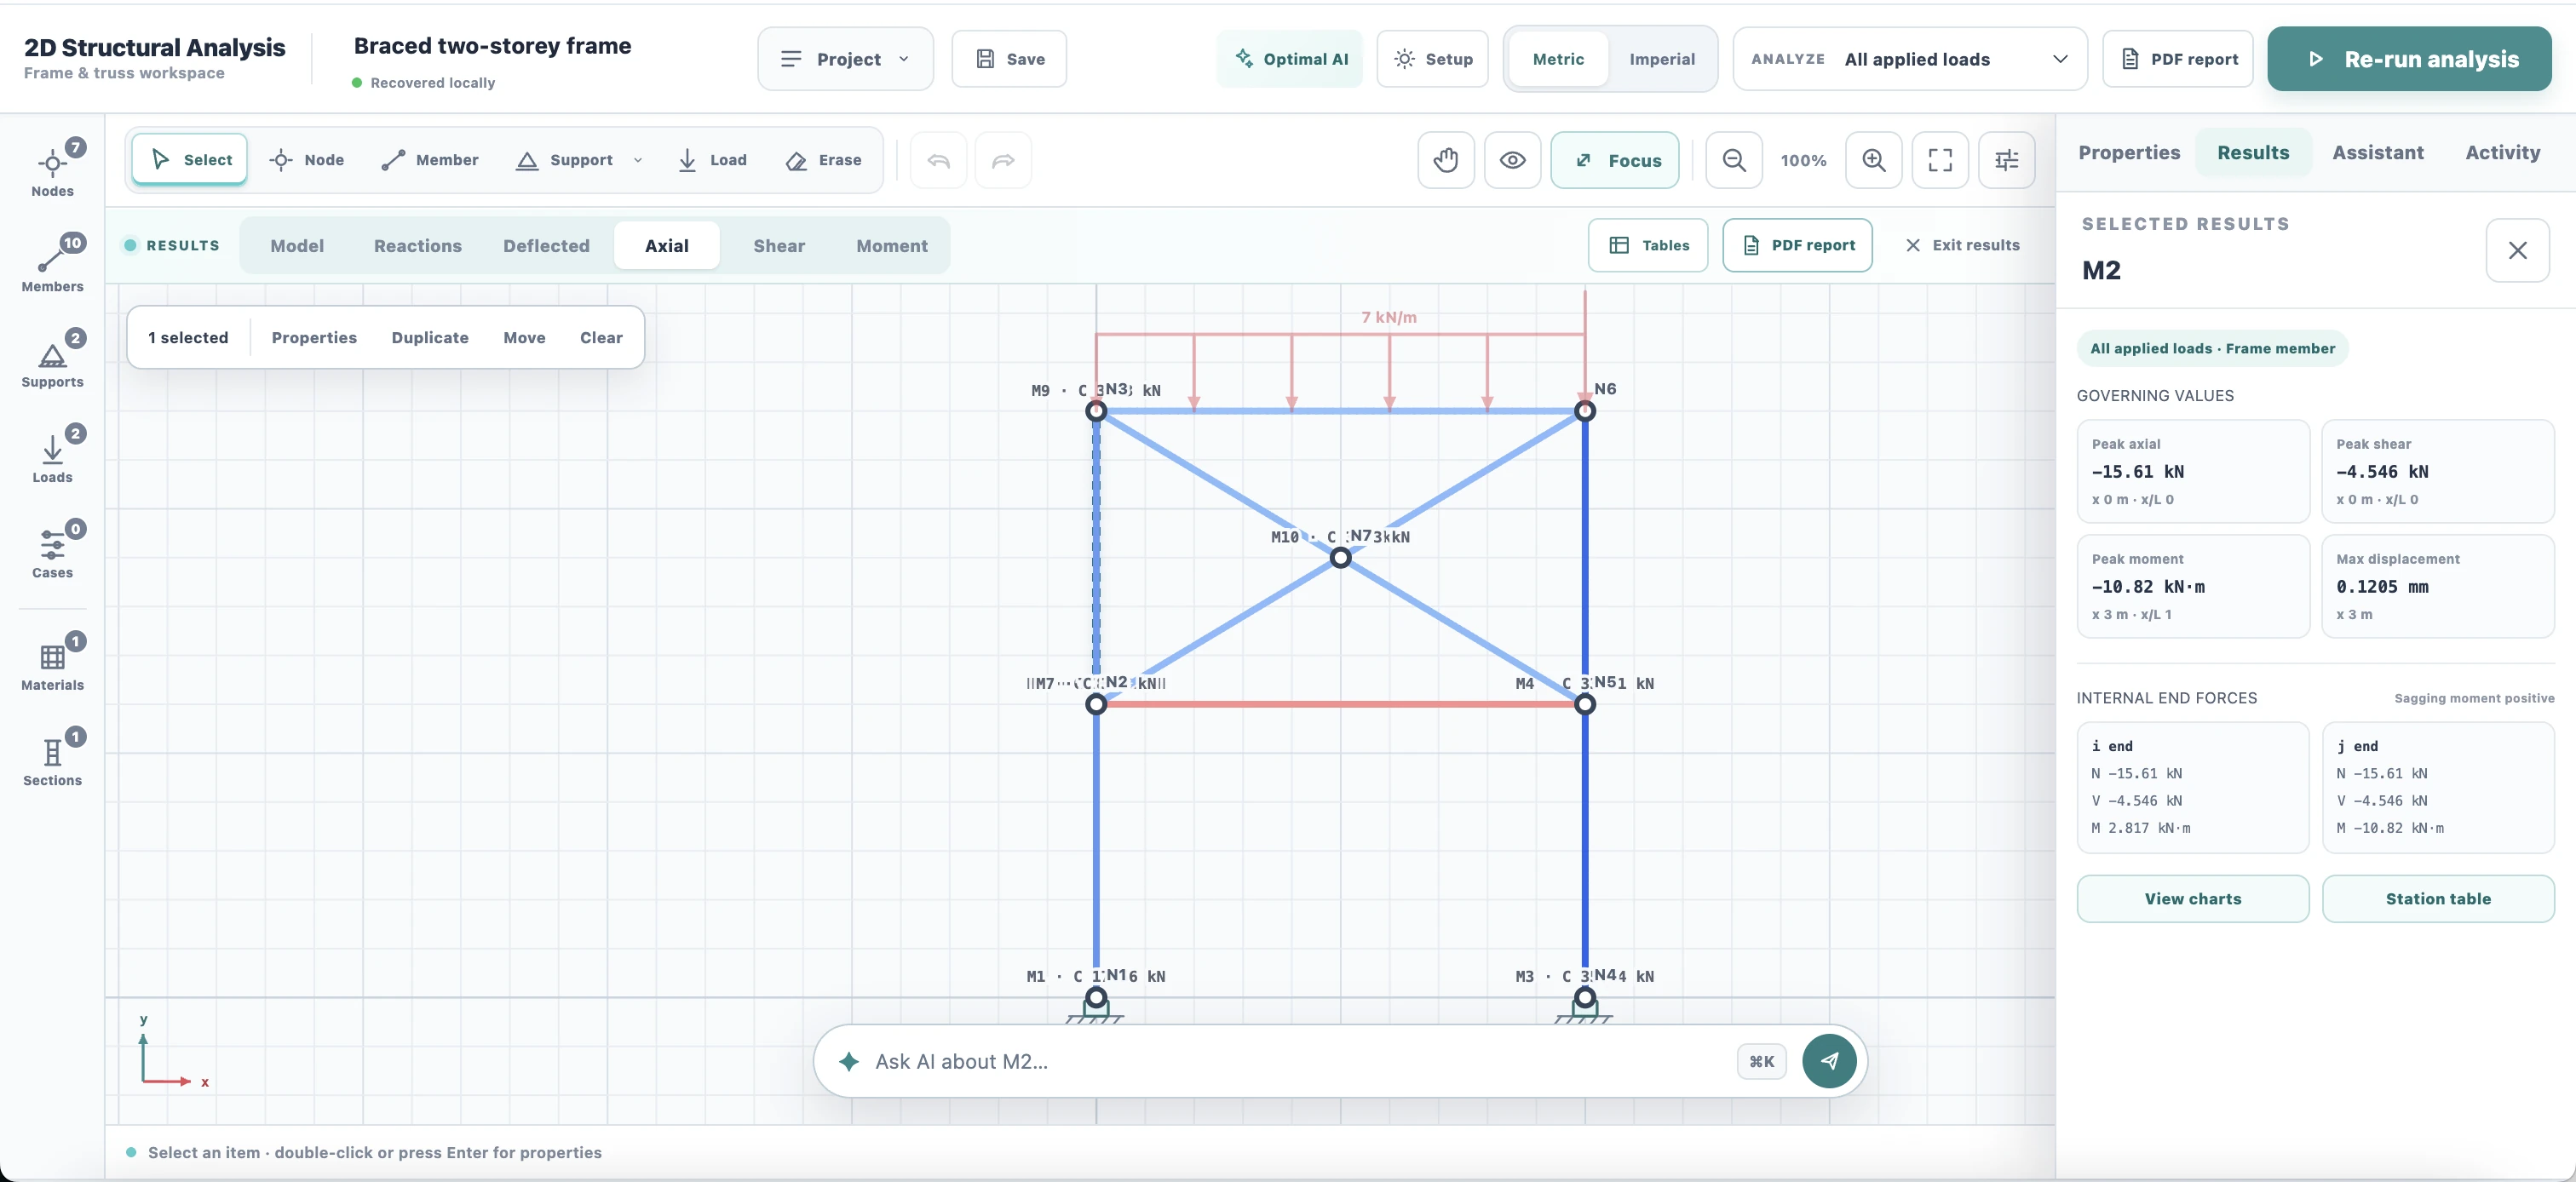
Task: Expand the Support type dropdown arrow
Action: tap(638, 160)
